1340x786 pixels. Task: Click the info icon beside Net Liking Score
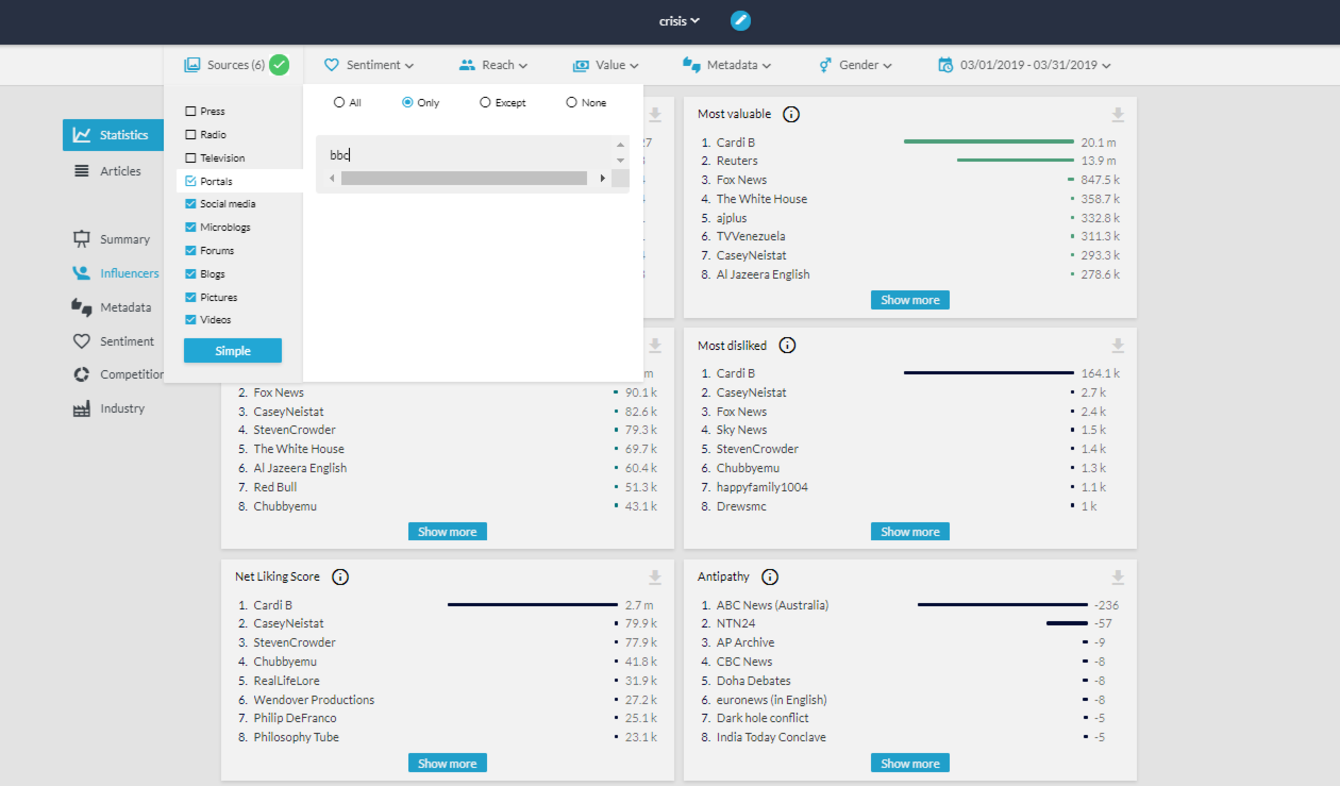point(339,576)
